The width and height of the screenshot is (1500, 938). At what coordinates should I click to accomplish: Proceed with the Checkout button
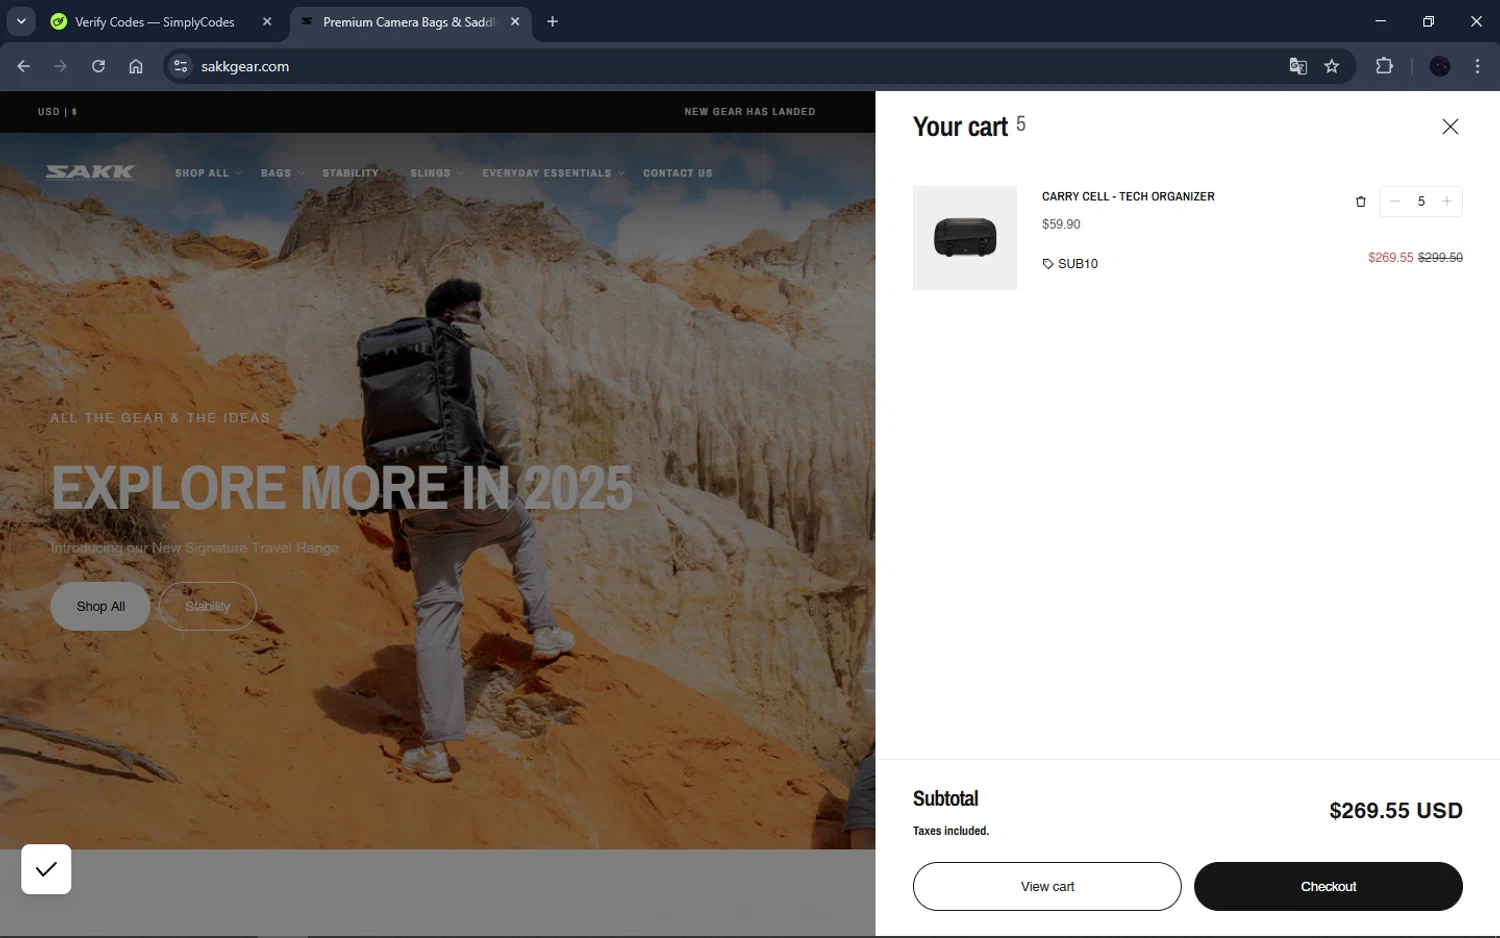[1328, 886]
